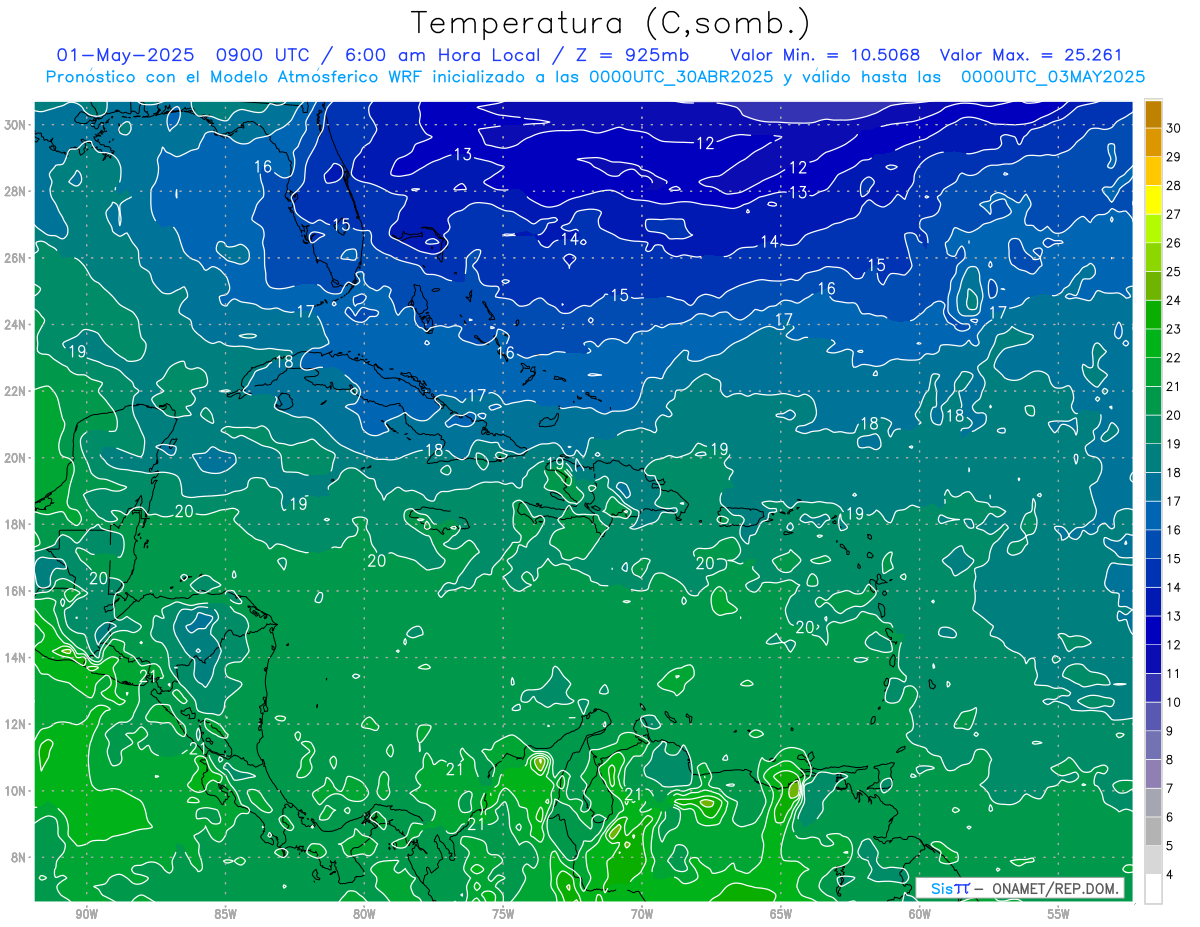
Task: Click the 'Valor Max. = 25.261' value
Action: (x=1031, y=55)
